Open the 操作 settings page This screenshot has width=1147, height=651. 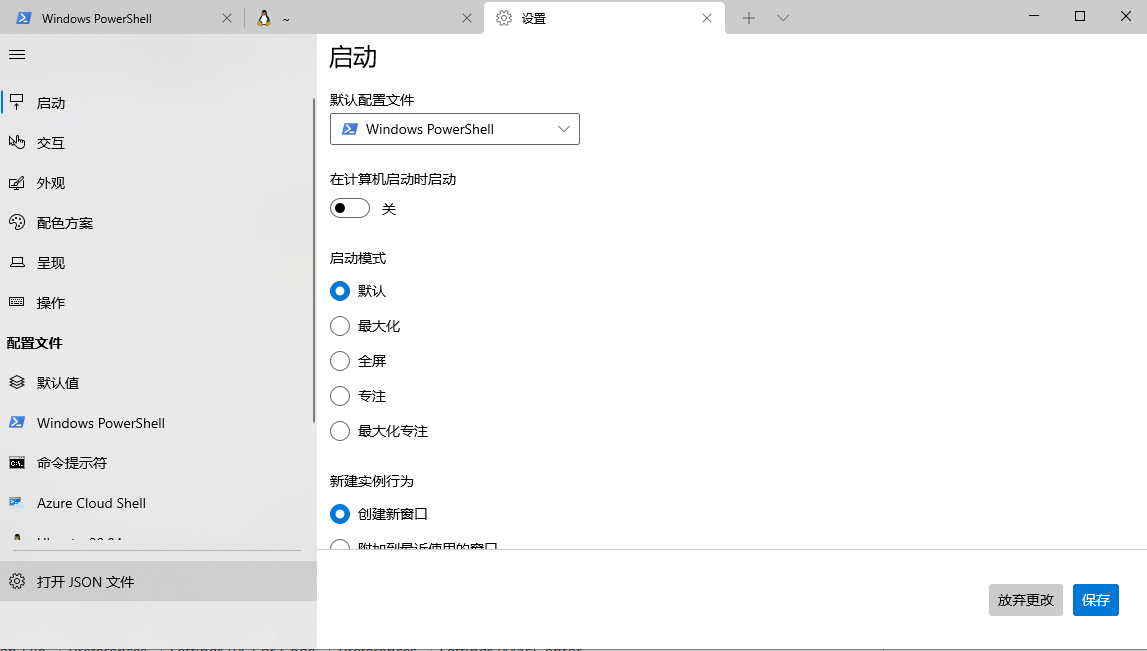158,303
